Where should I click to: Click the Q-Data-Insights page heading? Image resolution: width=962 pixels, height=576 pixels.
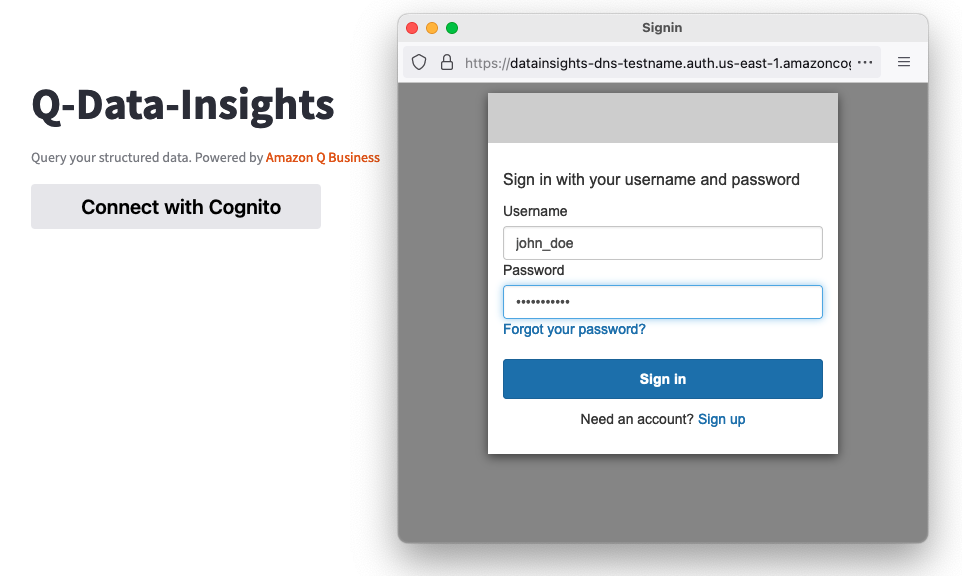click(x=183, y=104)
